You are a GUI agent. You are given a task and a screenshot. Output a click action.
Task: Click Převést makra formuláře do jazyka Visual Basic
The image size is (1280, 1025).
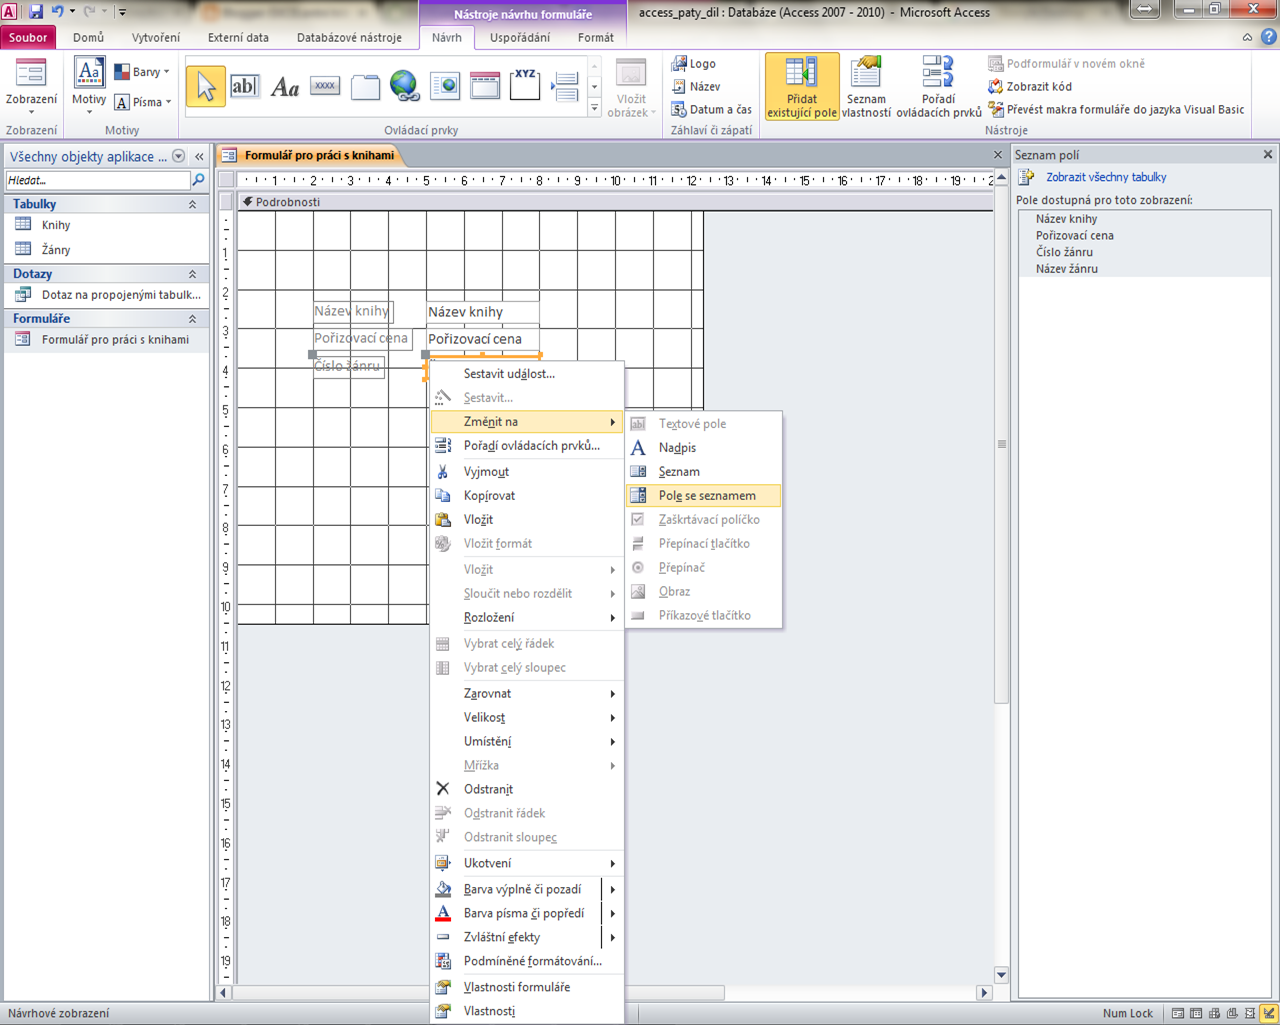point(1116,109)
